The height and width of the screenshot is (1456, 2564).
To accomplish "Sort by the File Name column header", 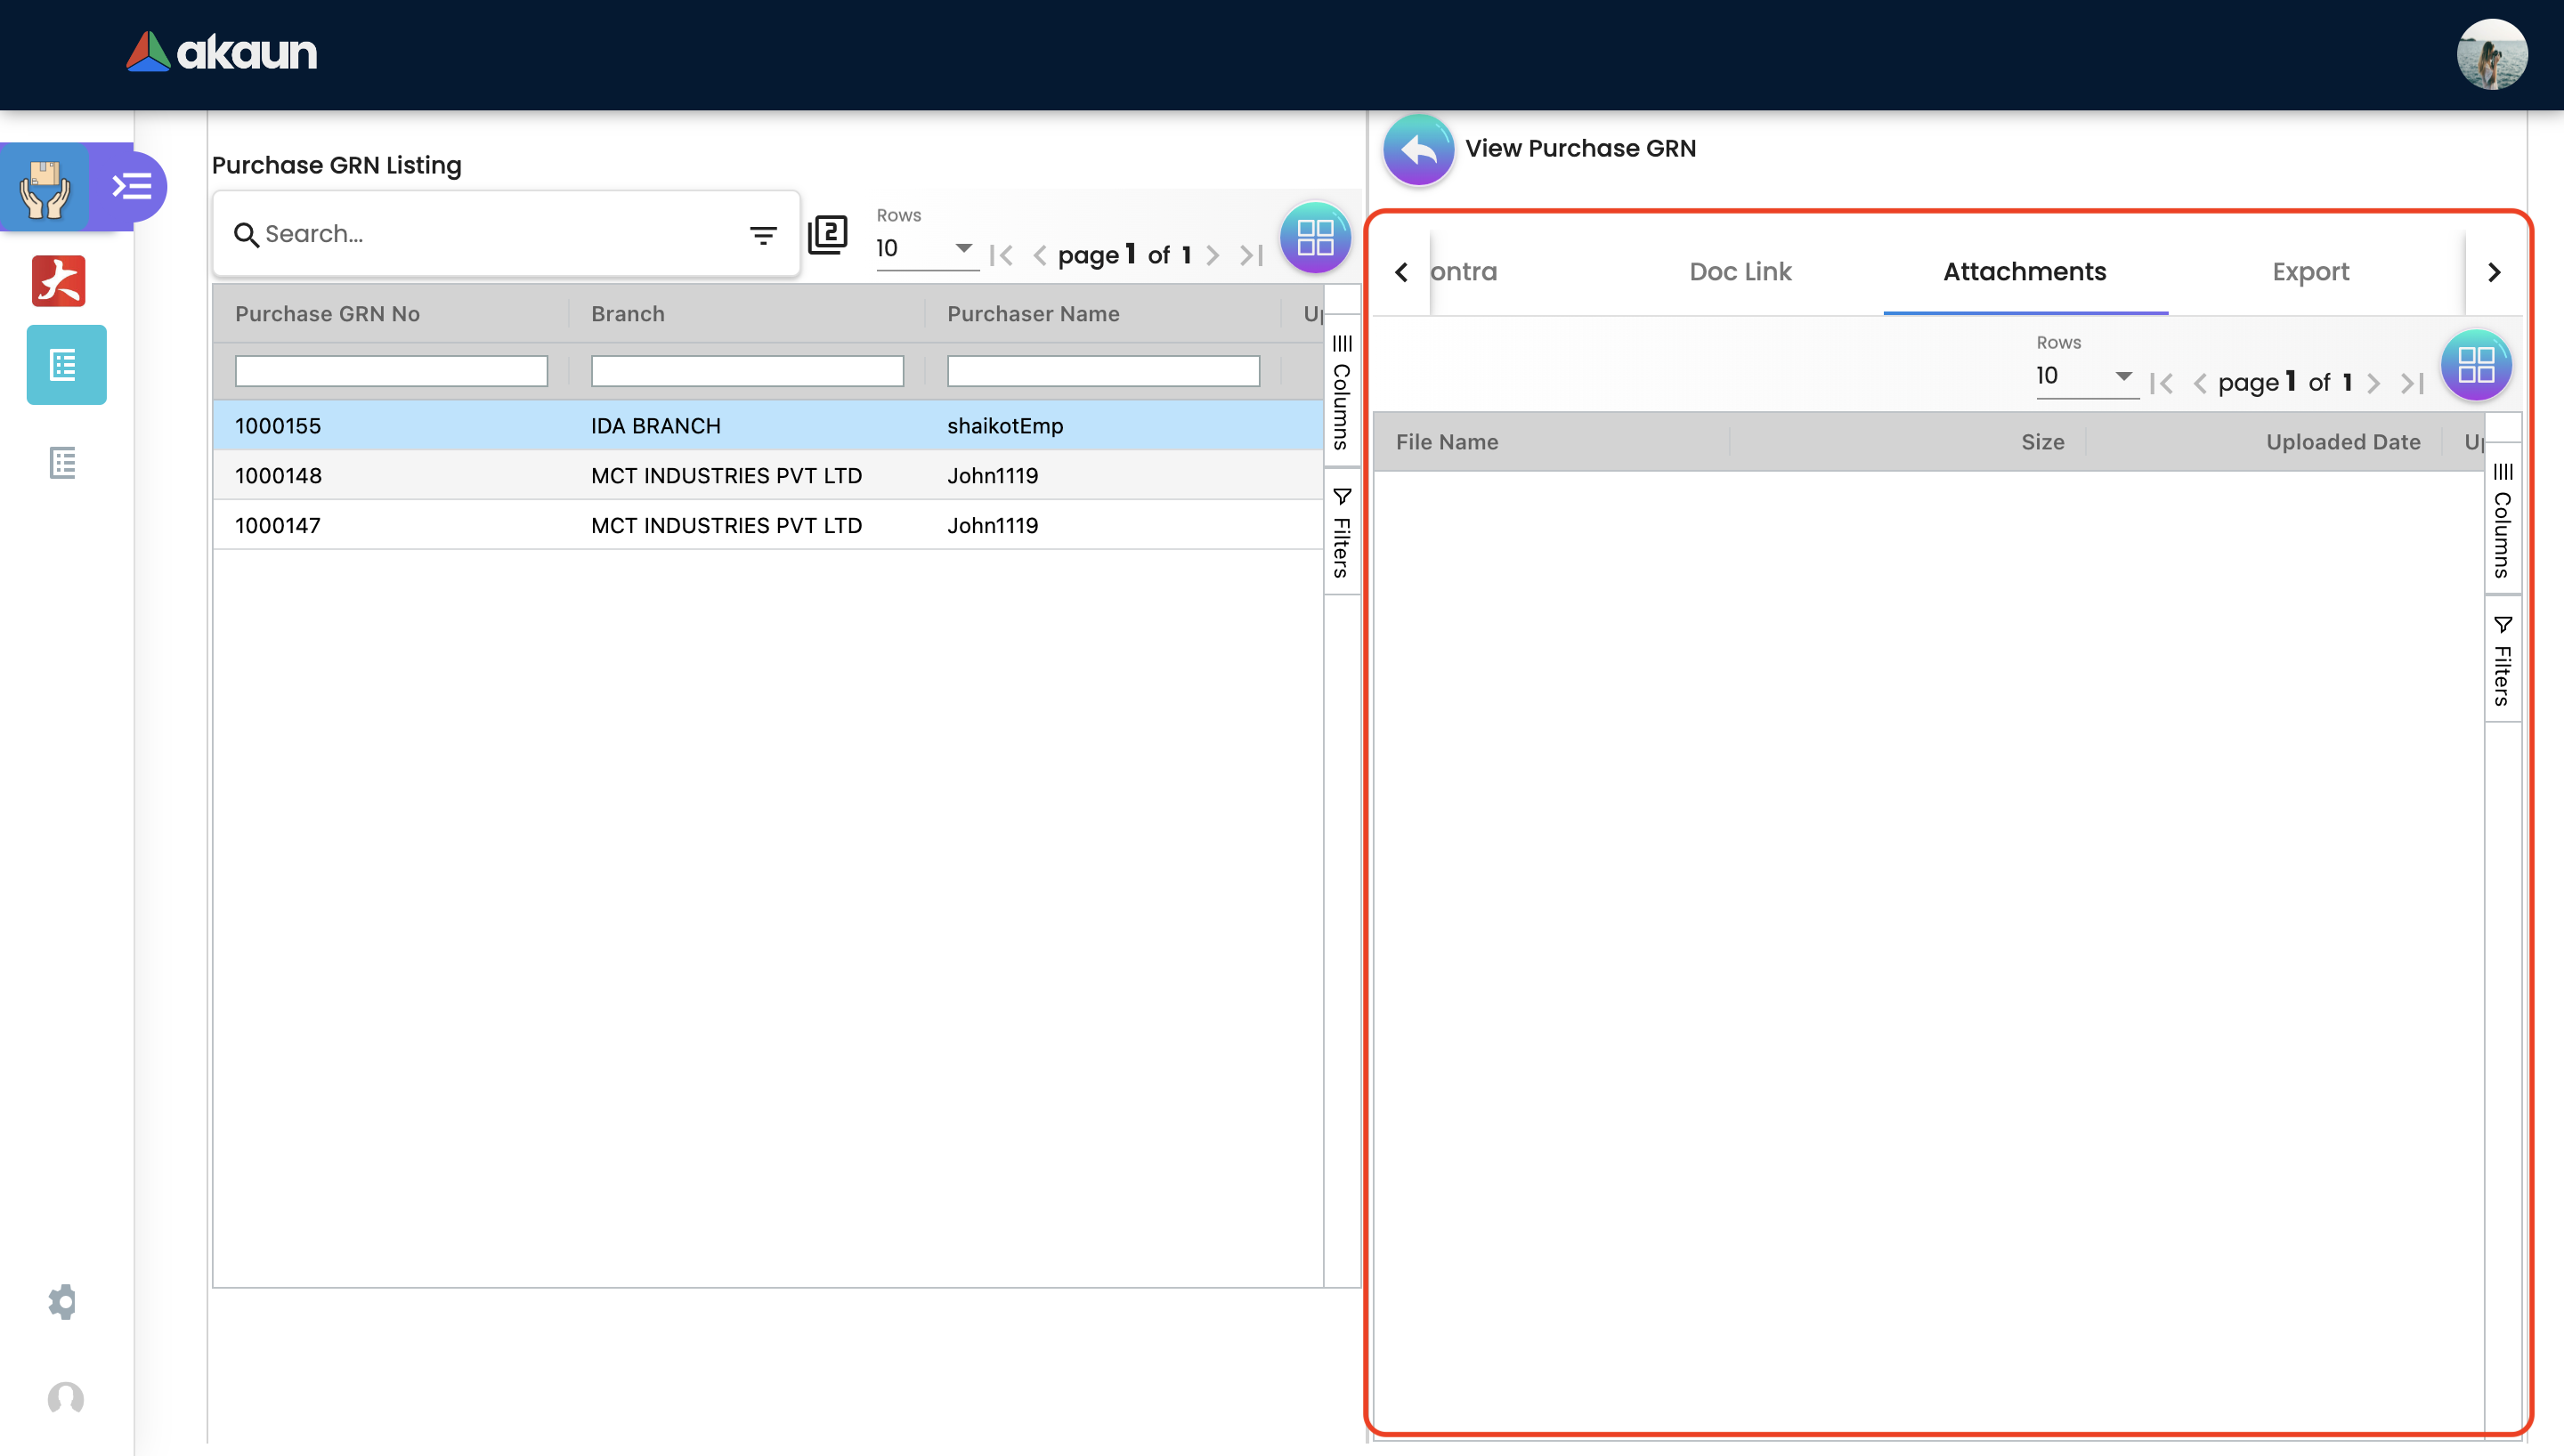I will pyautogui.click(x=1447, y=442).
